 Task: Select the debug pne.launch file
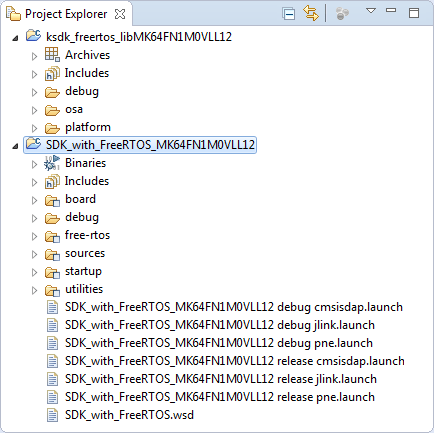(x=219, y=343)
